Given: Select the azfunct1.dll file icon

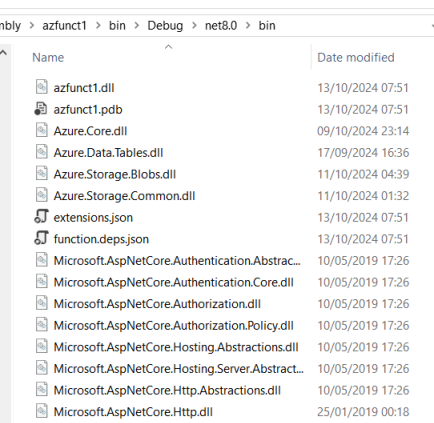Looking at the screenshot, I should tap(41, 87).
